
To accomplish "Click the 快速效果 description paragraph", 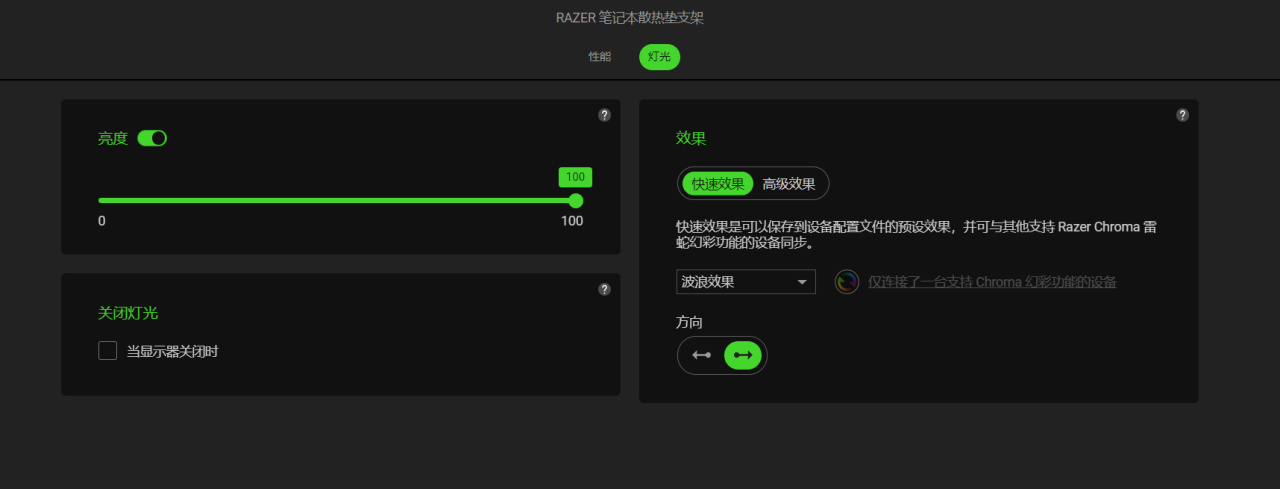I will 915,234.
